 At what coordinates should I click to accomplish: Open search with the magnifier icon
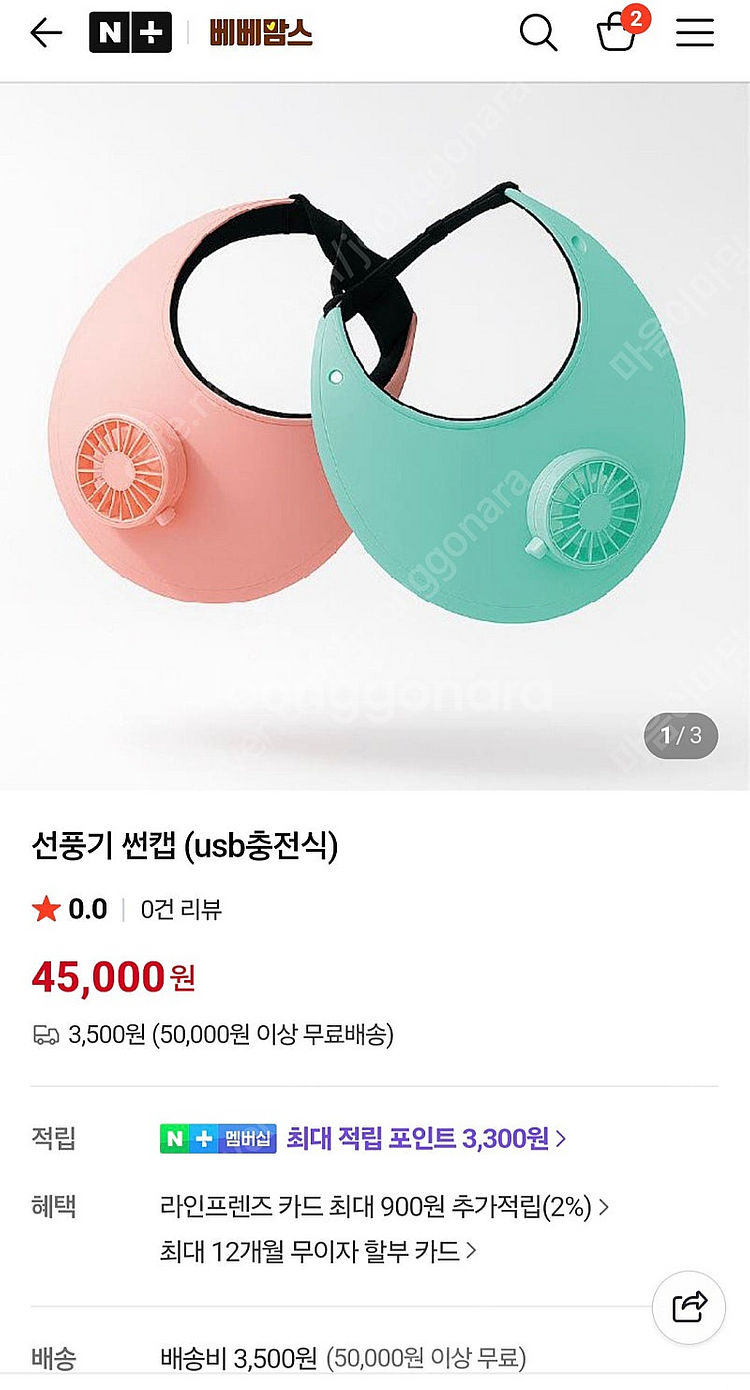pos(538,33)
